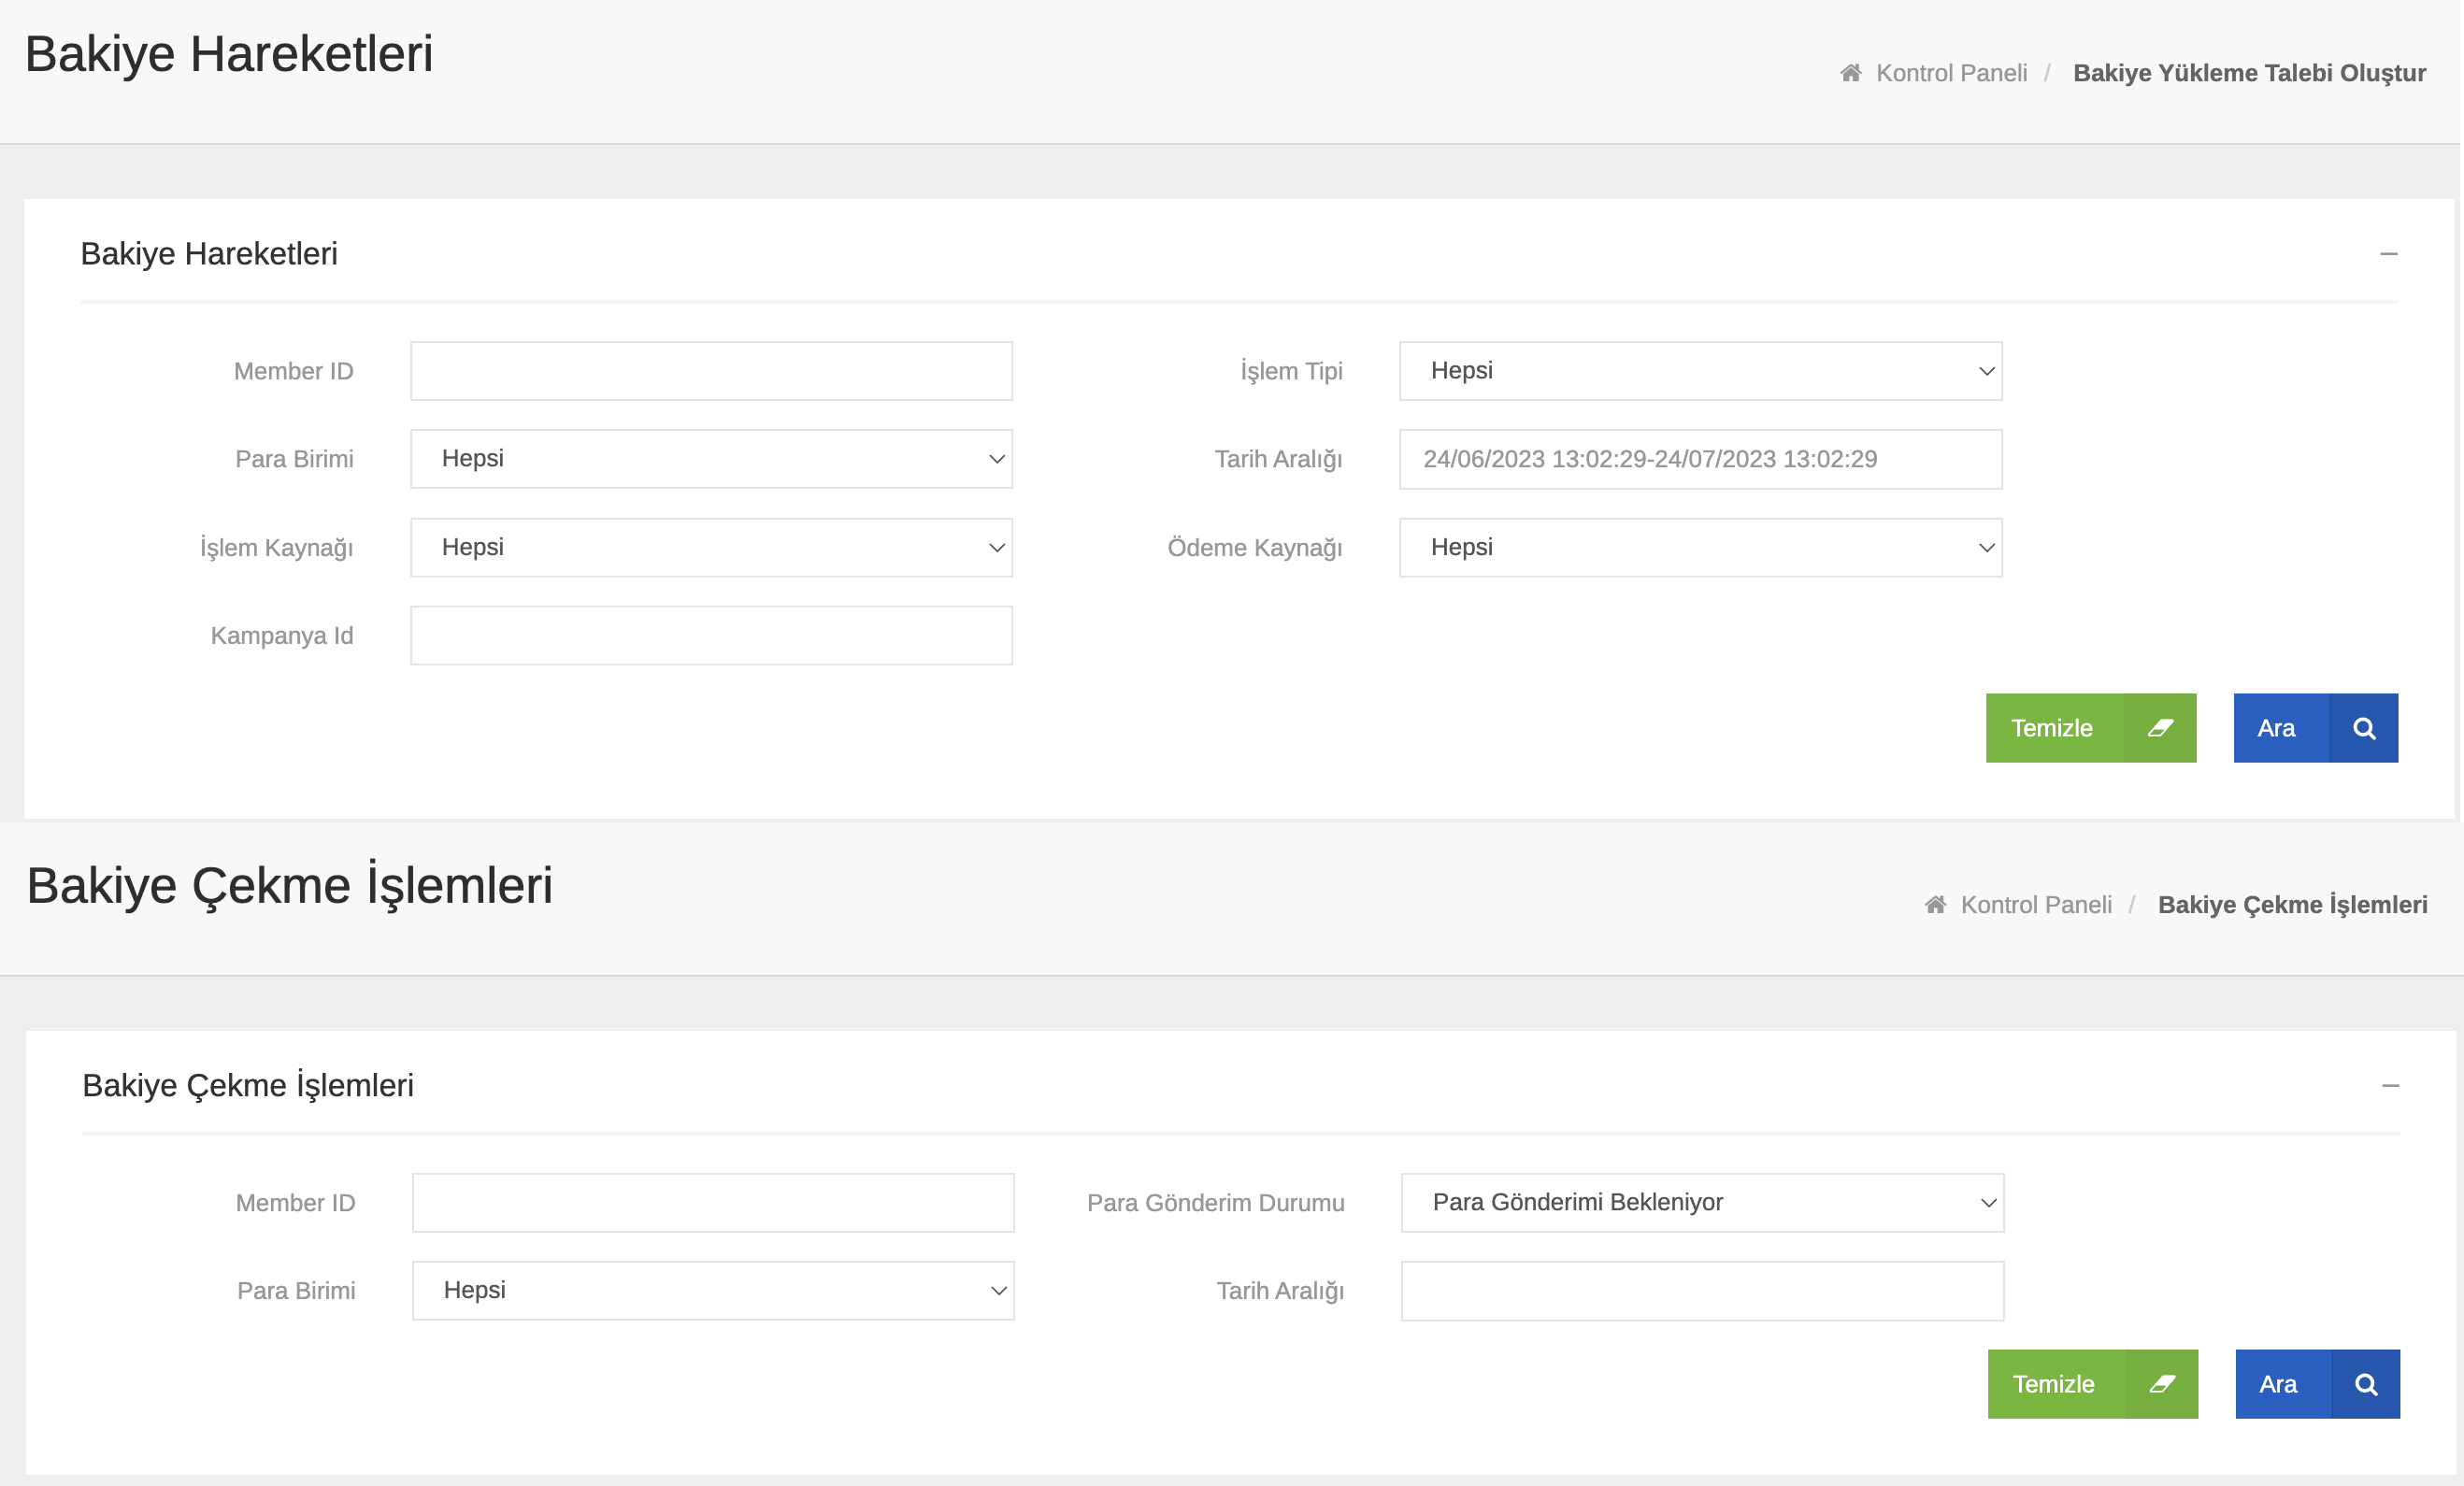
Task: Collapse the Bakiye Hareketleri panel with the minus icon
Action: pos(2389,254)
